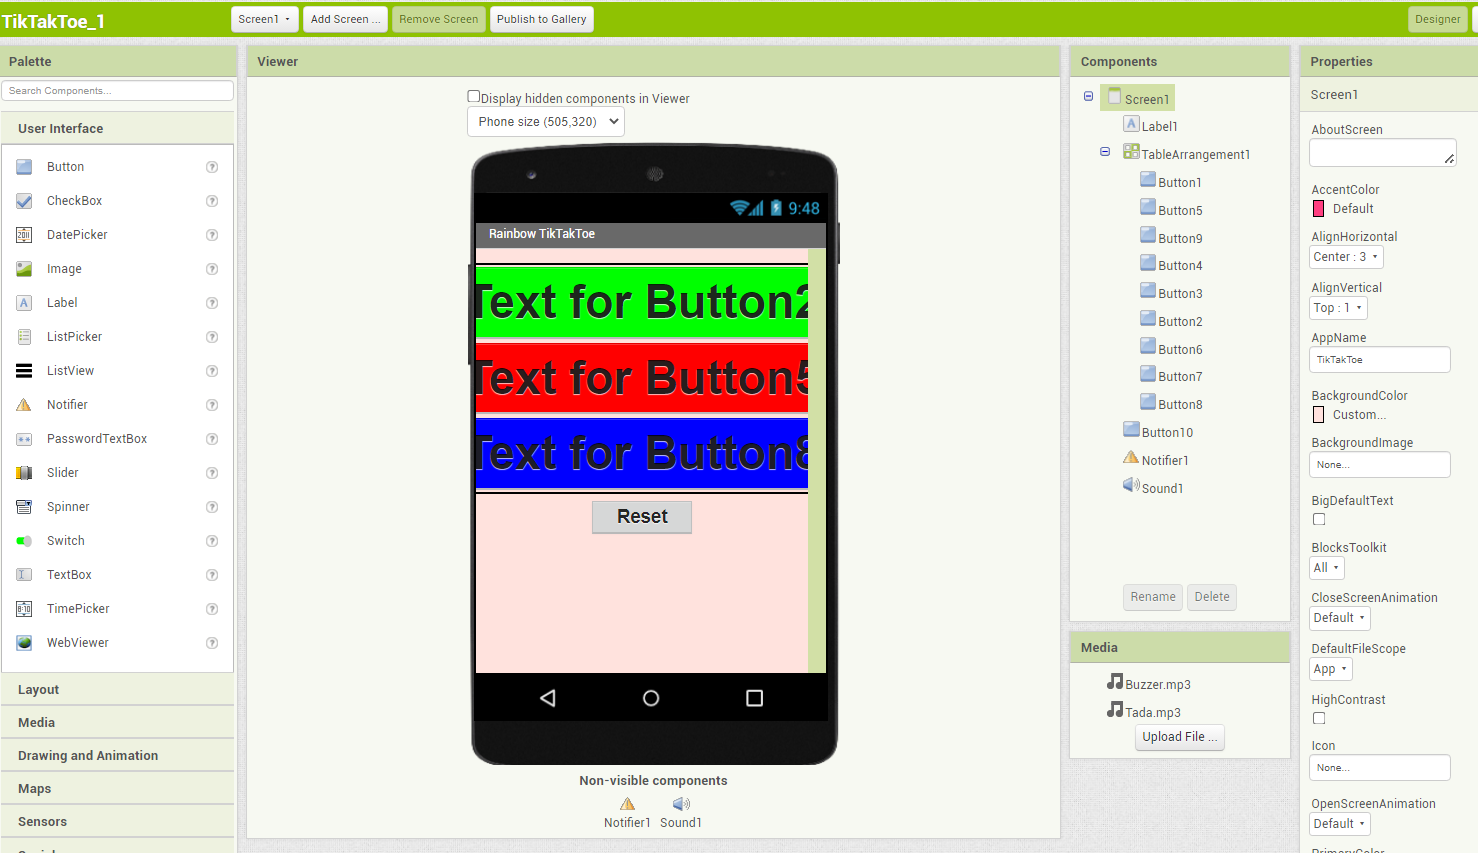Select the WebViewer component icon
The height and width of the screenshot is (854, 1478).
click(24, 643)
